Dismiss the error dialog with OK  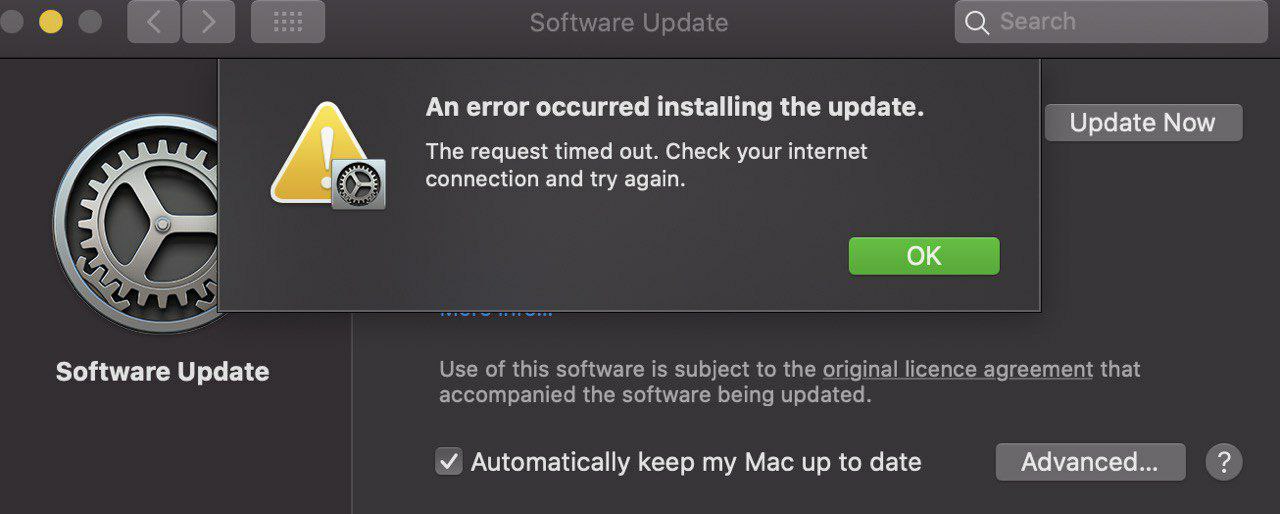click(x=924, y=256)
